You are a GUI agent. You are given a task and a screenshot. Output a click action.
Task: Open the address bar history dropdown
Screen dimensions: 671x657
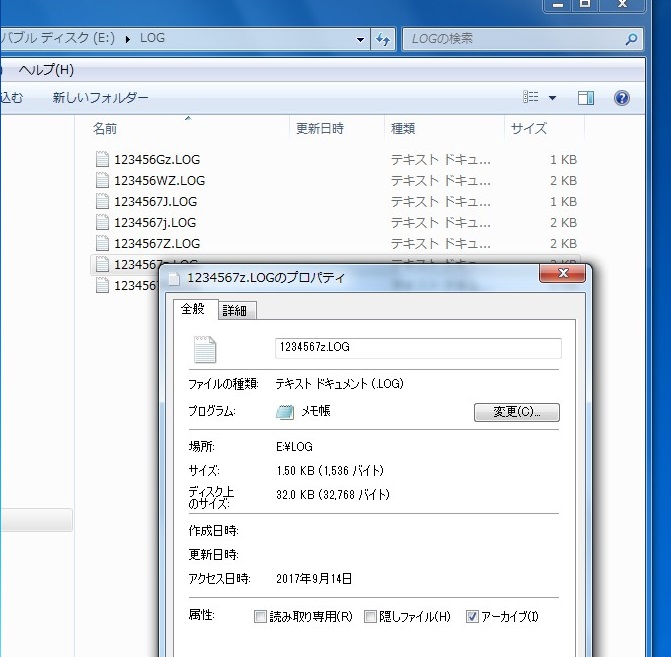tap(361, 40)
